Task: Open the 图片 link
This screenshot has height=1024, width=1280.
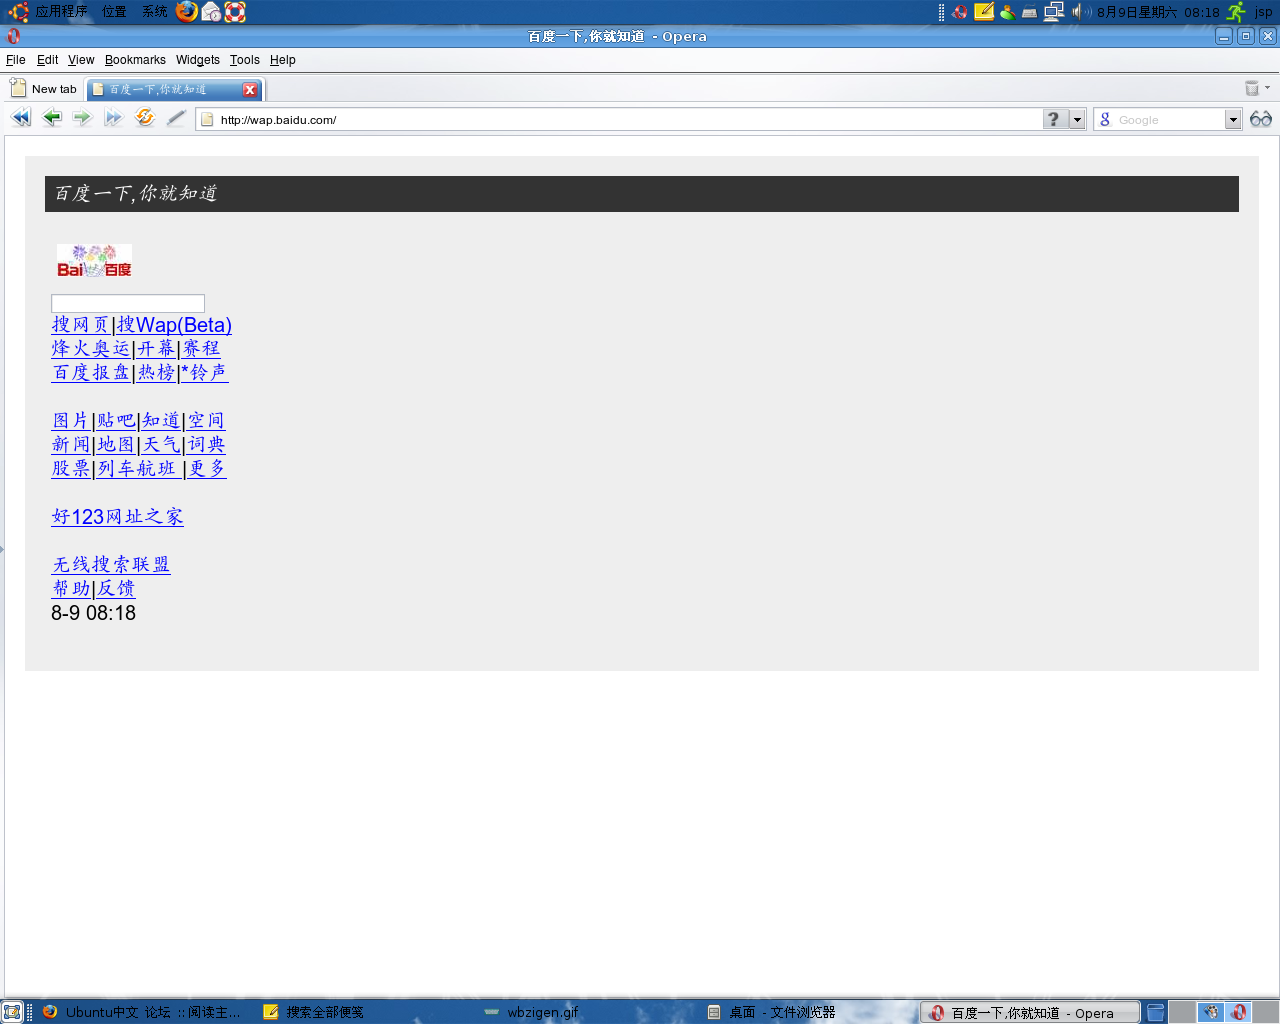Action: tap(71, 421)
